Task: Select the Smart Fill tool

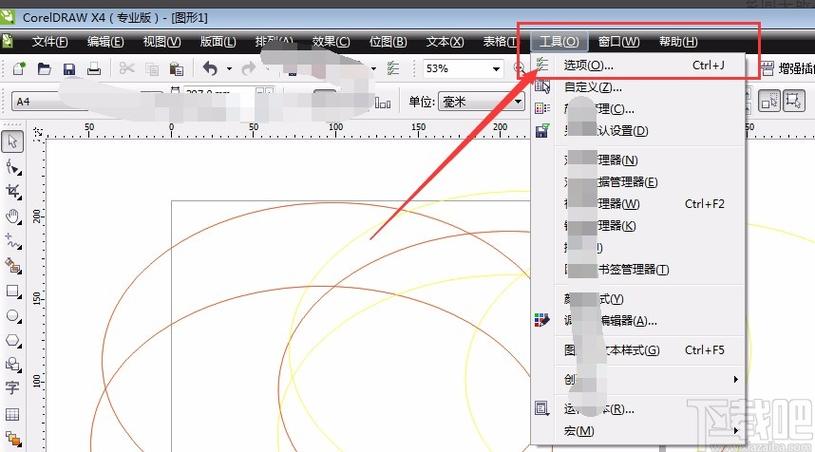Action: pyautogui.click(x=13, y=265)
